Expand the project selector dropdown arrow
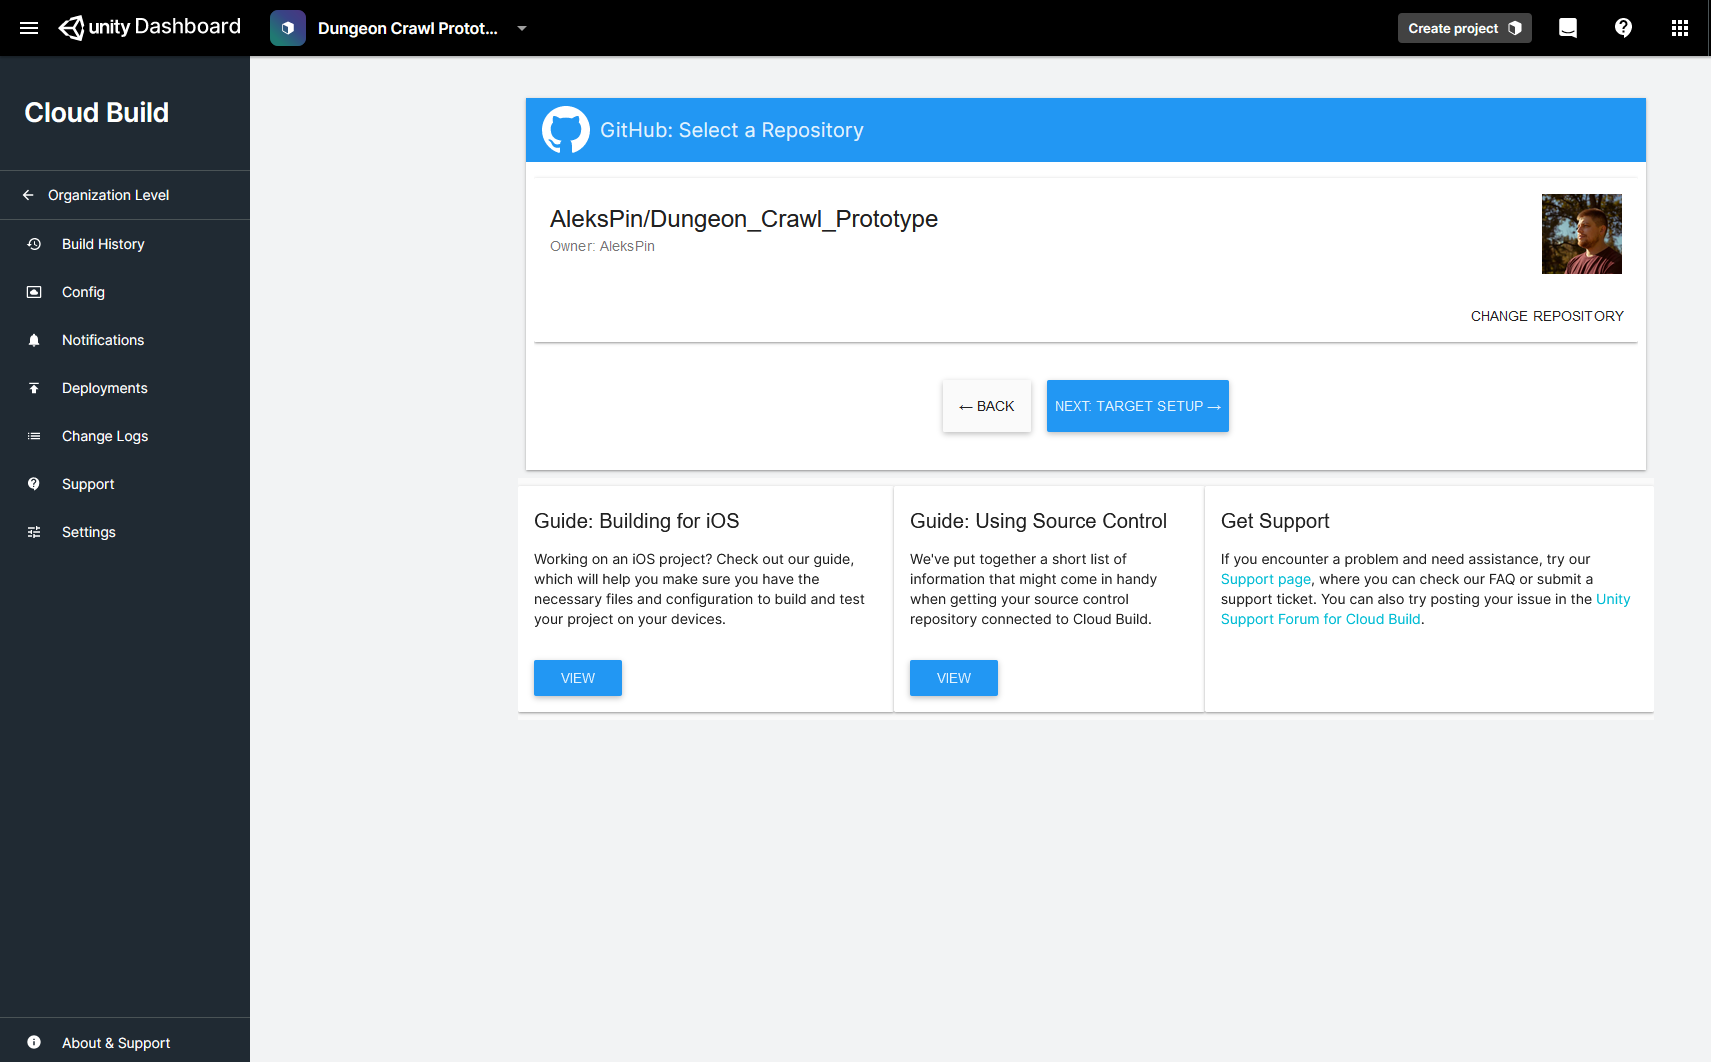The image size is (1711, 1062). (522, 28)
